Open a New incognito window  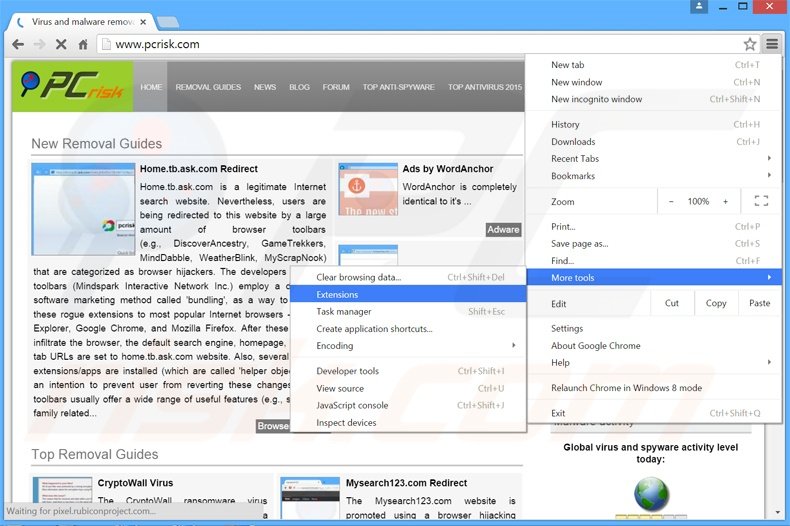[x=654, y=99]
